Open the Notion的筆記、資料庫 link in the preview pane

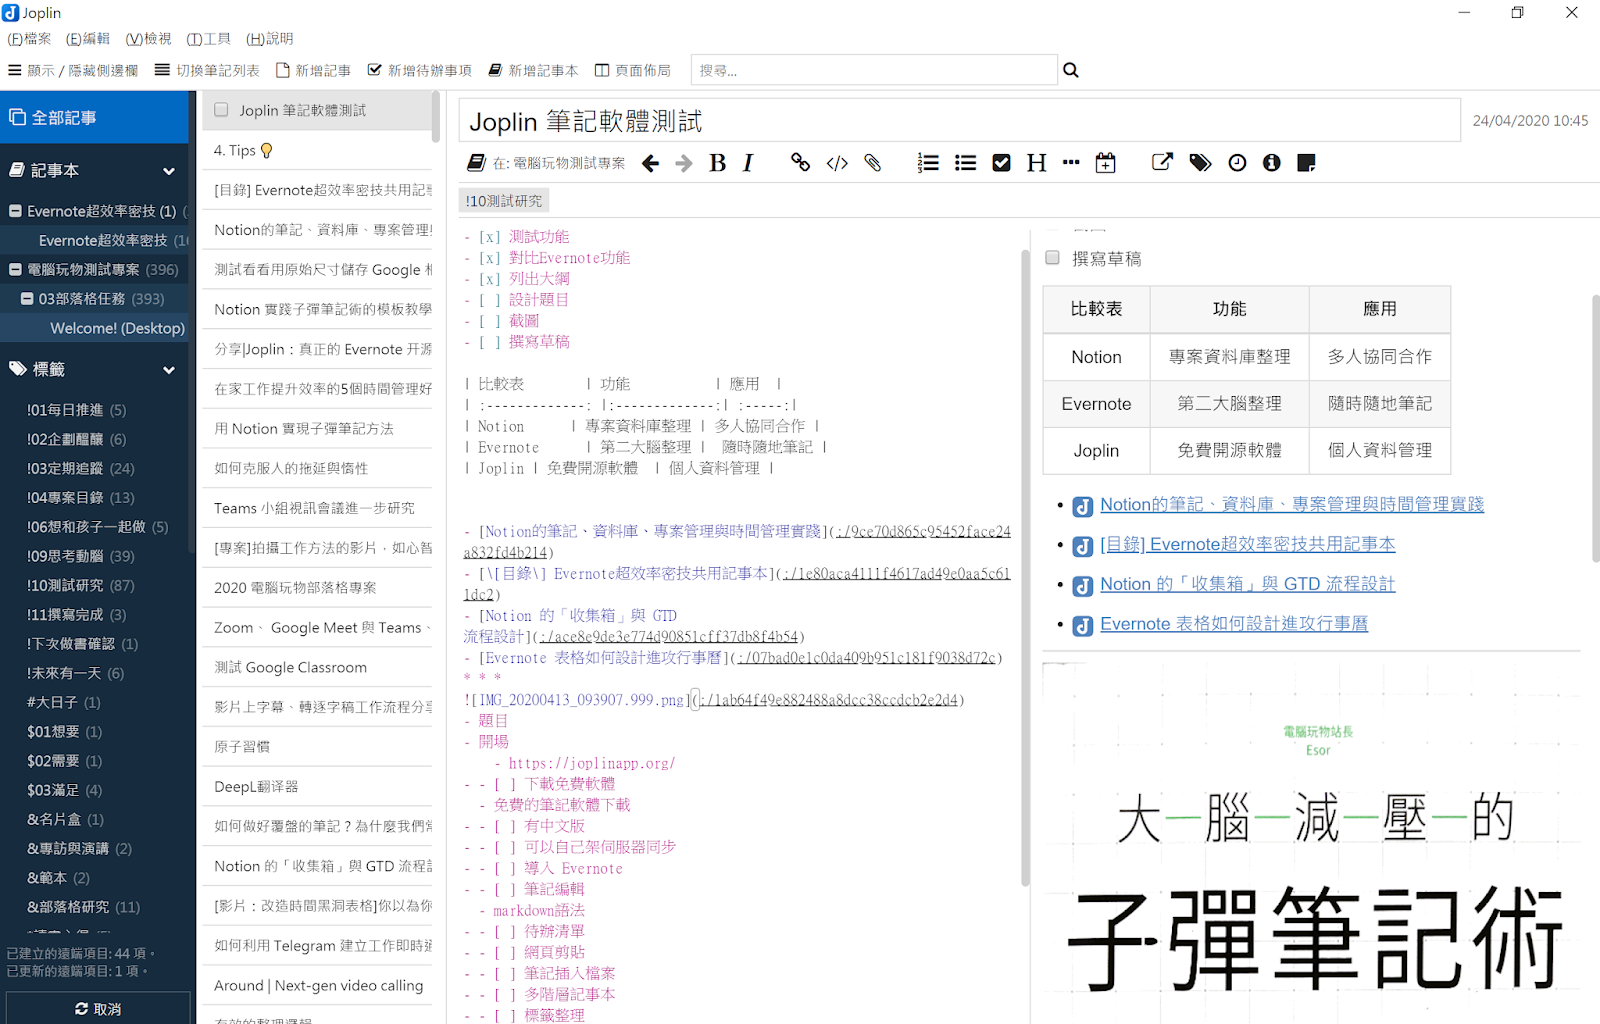(x=1292, y=505)
